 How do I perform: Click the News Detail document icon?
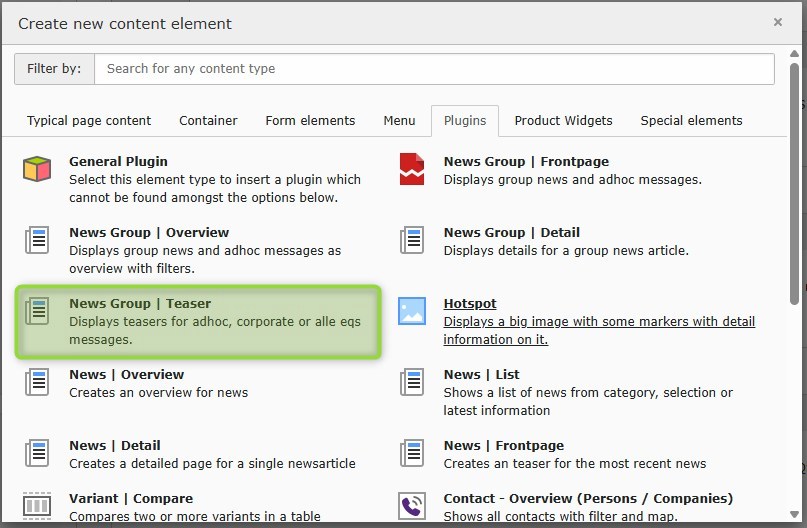(x=37, y=453)
